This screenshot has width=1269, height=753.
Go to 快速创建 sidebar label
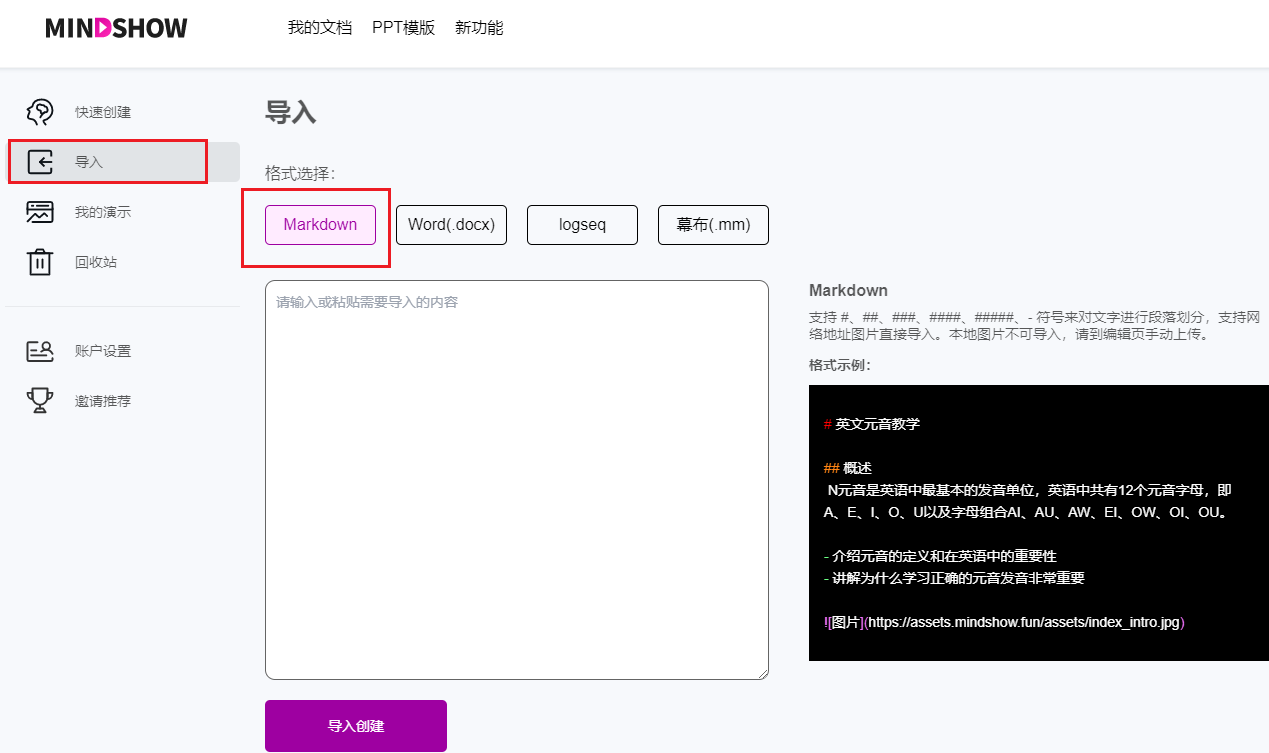(103, 112)
